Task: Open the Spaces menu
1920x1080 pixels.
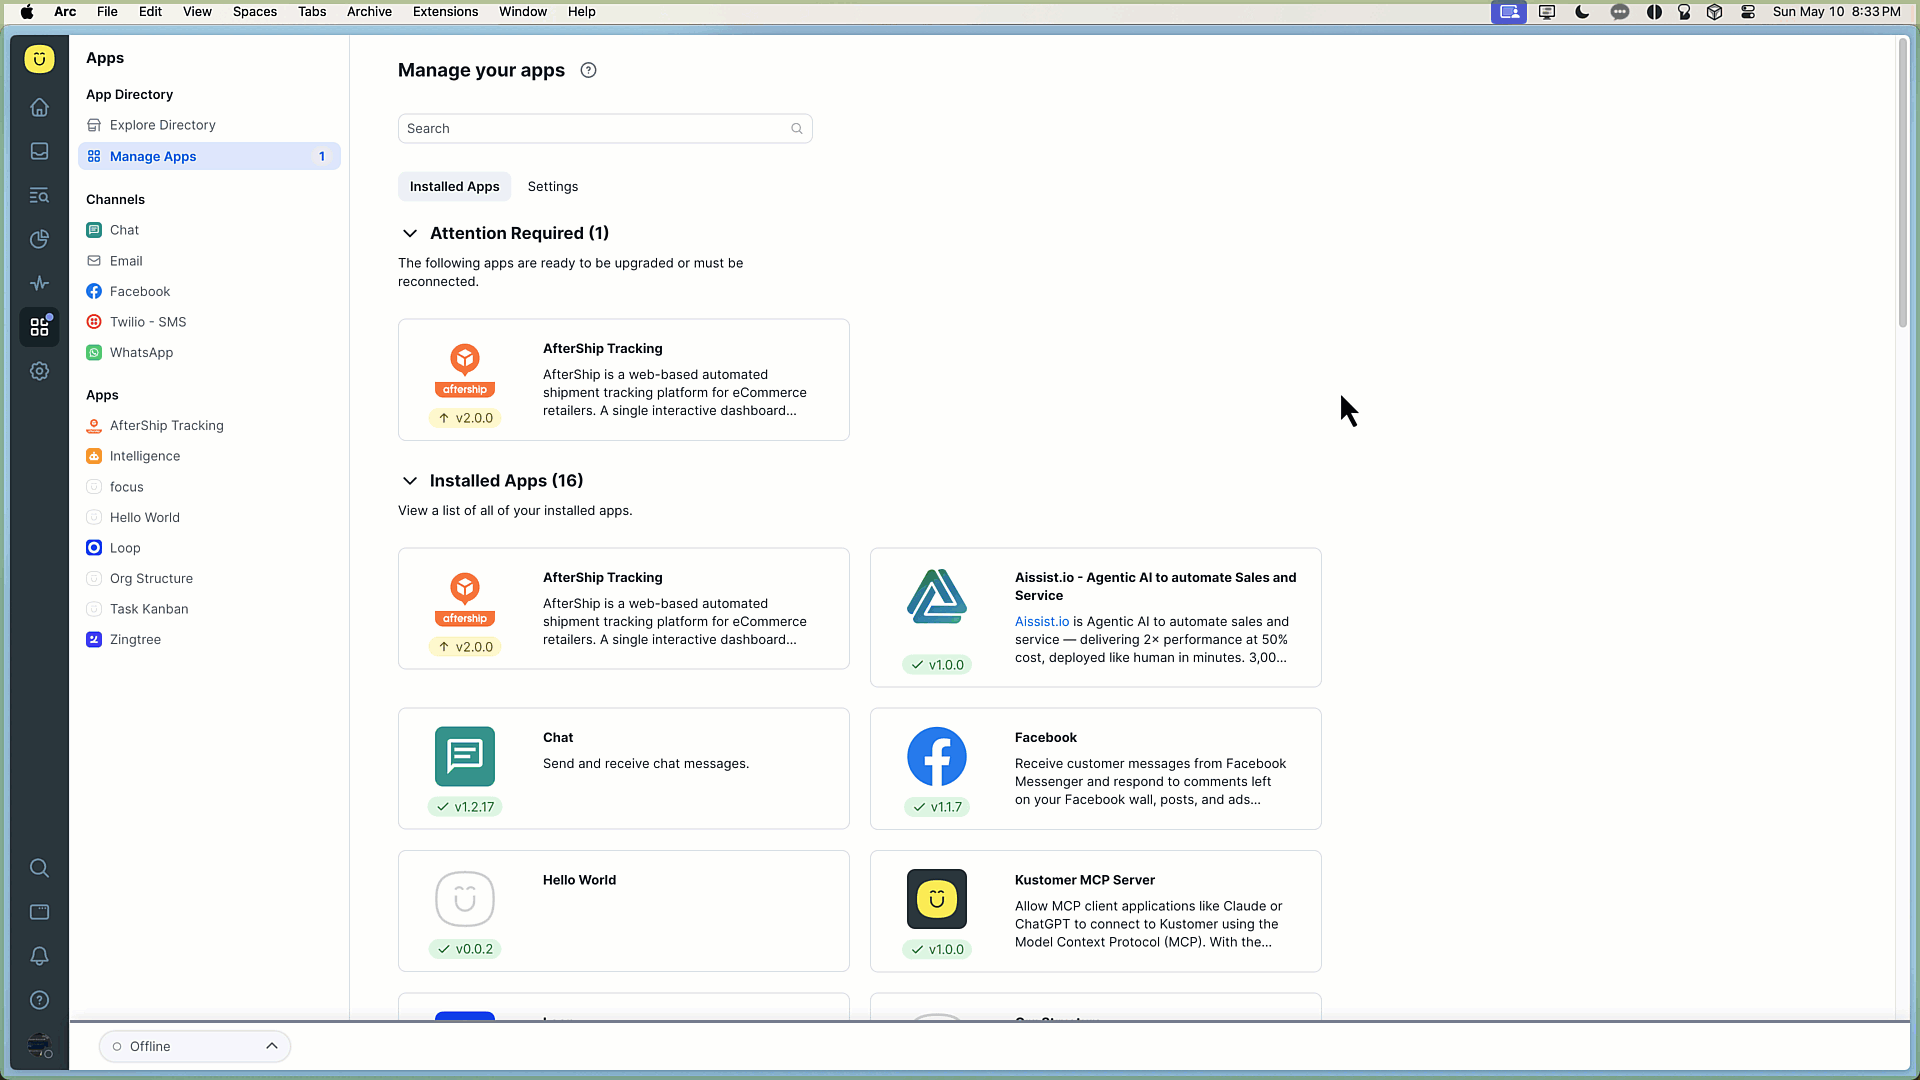Action: click(x=255, y=12)
